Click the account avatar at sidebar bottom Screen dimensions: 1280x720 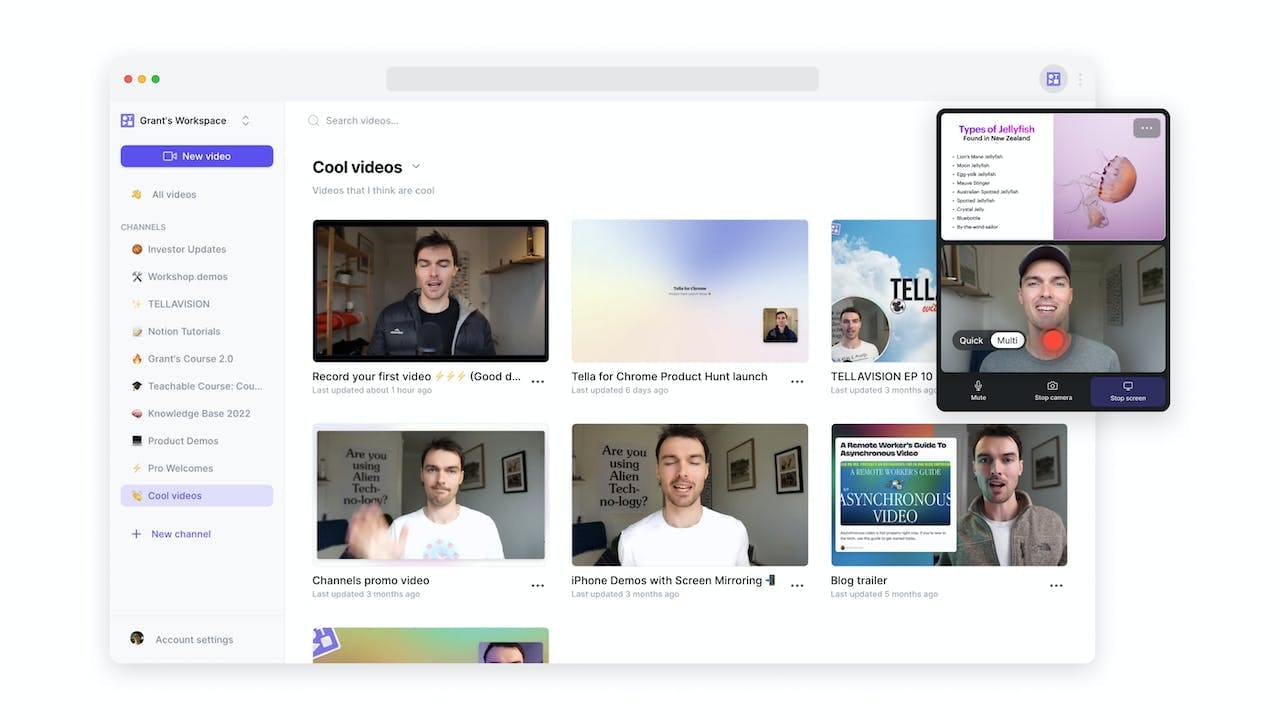(x=137, y=638)
